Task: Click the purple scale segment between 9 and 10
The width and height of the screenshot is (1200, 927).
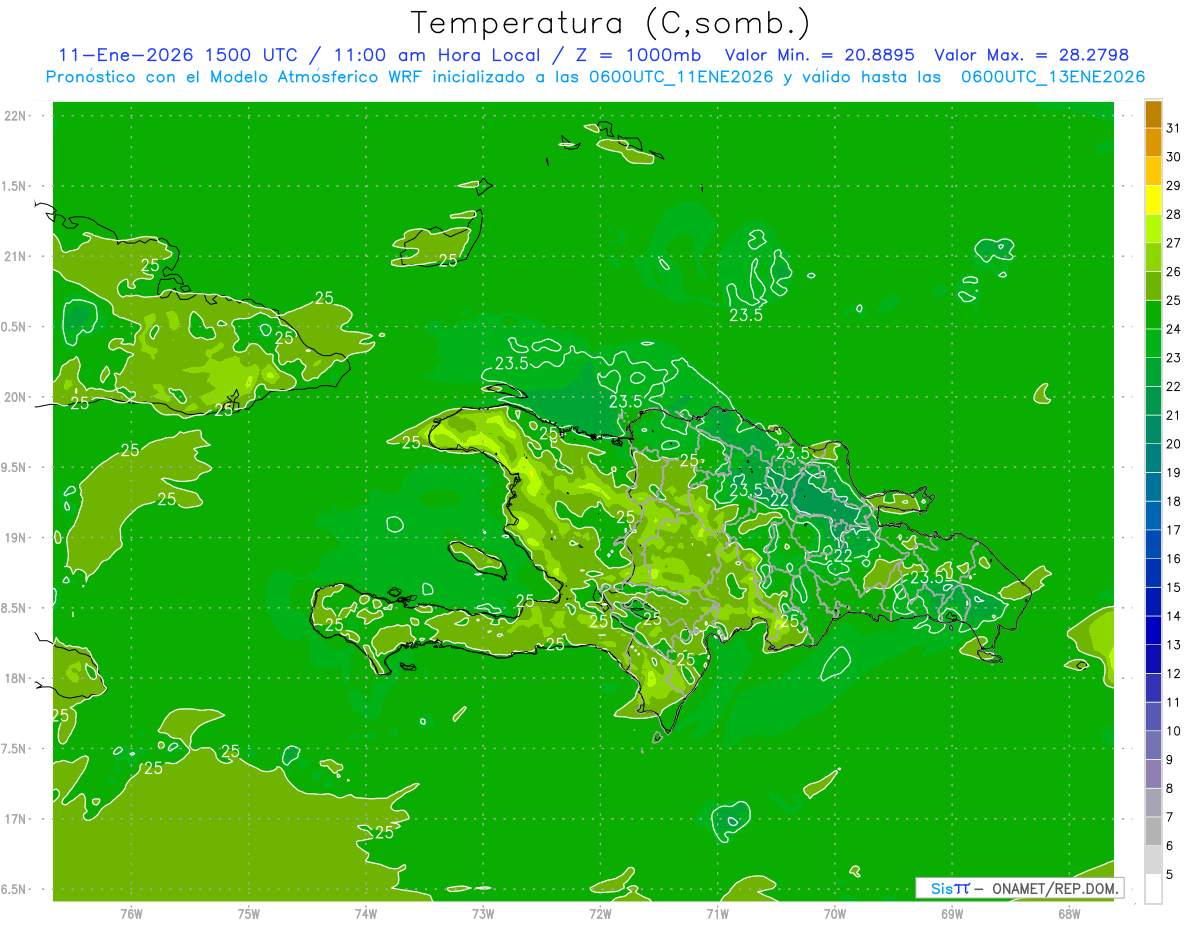Action: pos(1153,745)
